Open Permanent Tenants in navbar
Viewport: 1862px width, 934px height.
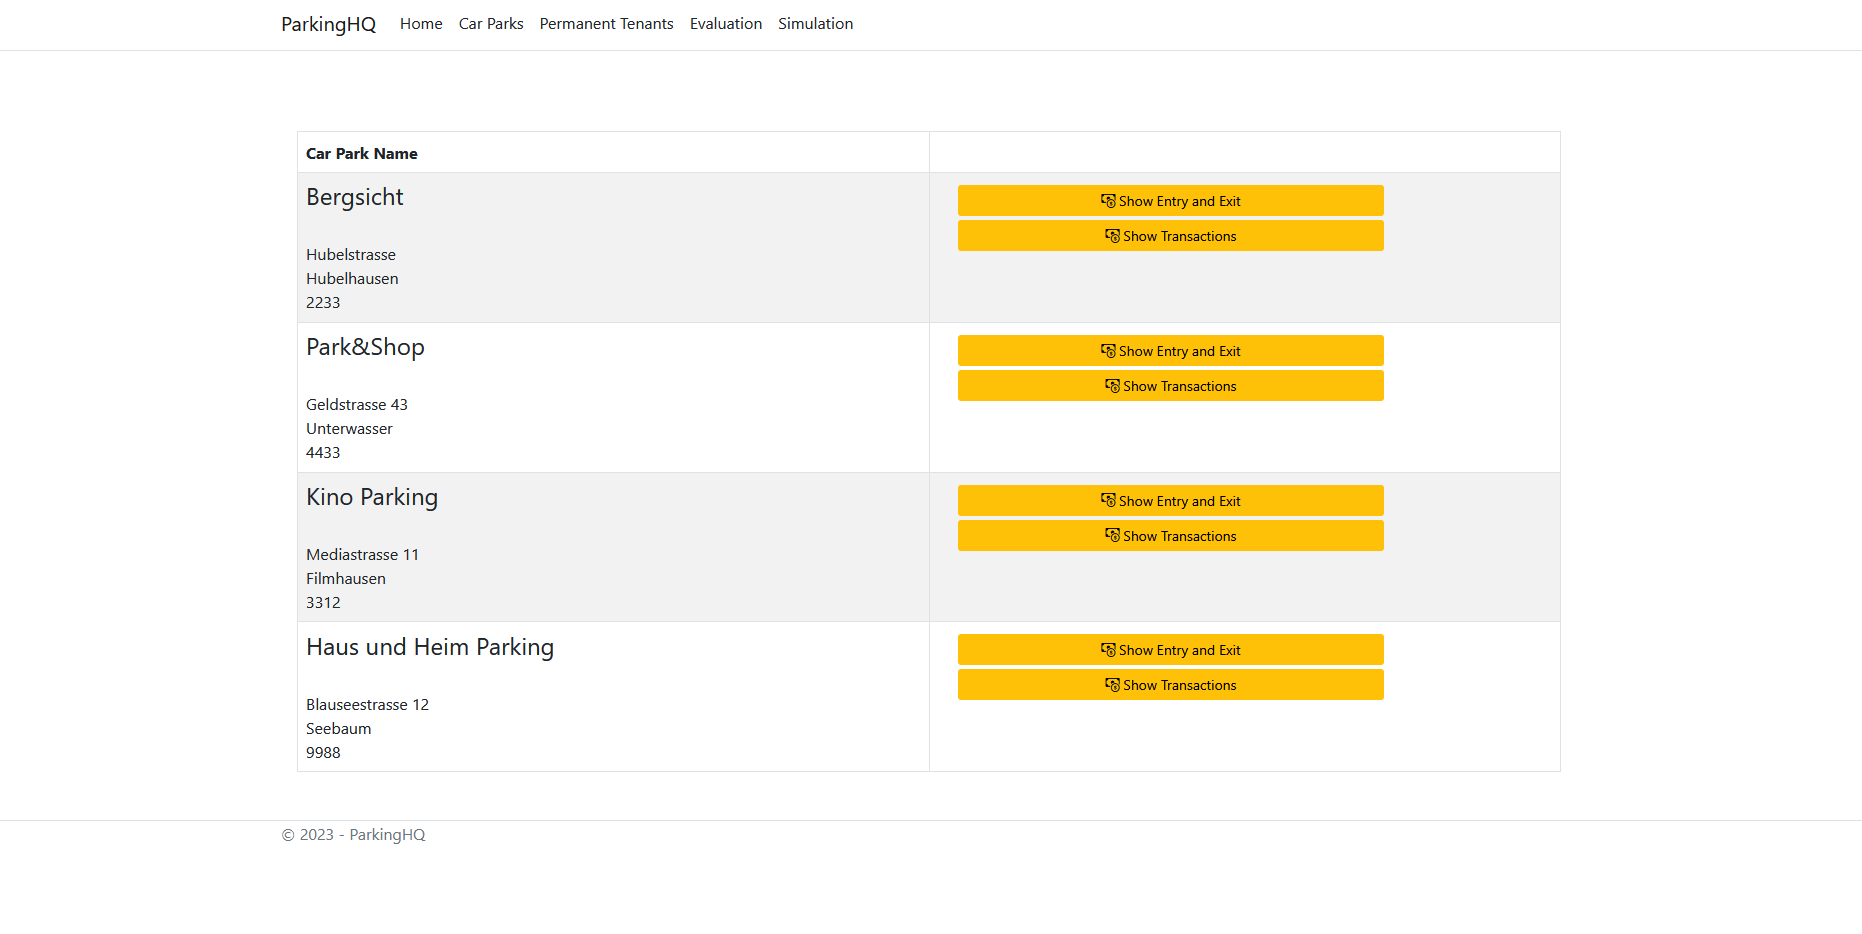pos(607,24)
